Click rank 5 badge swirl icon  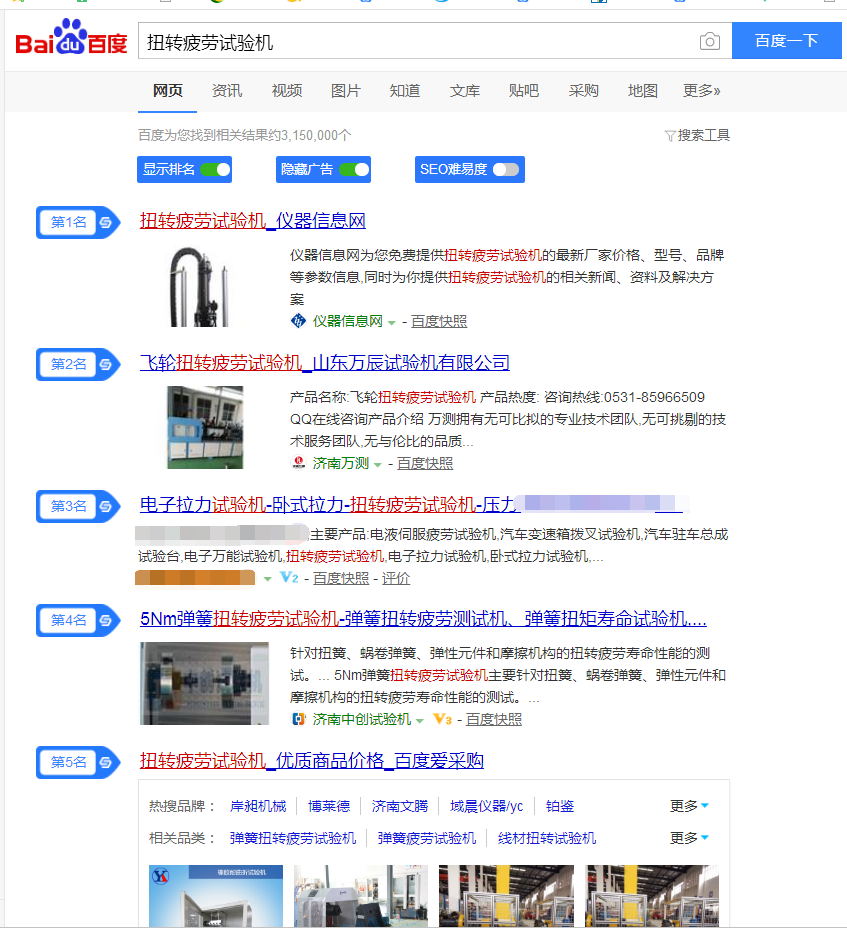(x=106, y=762)
